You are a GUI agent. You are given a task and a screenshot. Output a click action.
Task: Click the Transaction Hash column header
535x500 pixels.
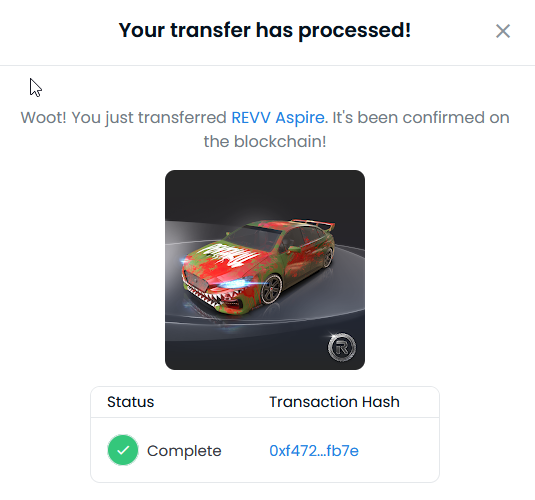coord(334,402)
